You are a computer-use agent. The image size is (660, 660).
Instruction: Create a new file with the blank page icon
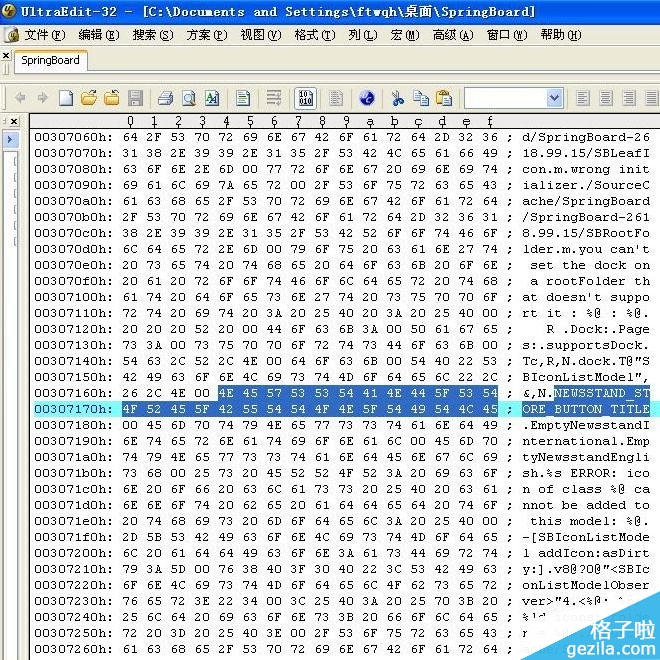point(66,98)
